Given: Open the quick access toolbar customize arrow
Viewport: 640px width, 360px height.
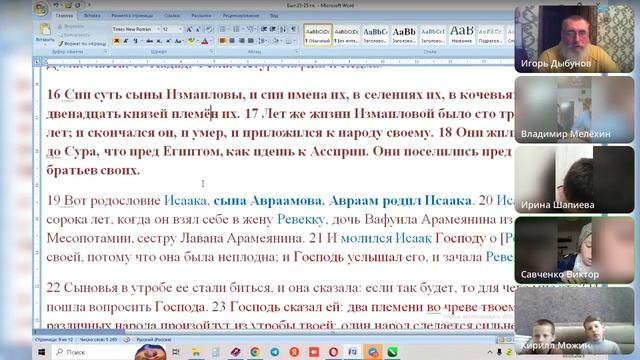Looking at the screenshot, I should point(89,5).
